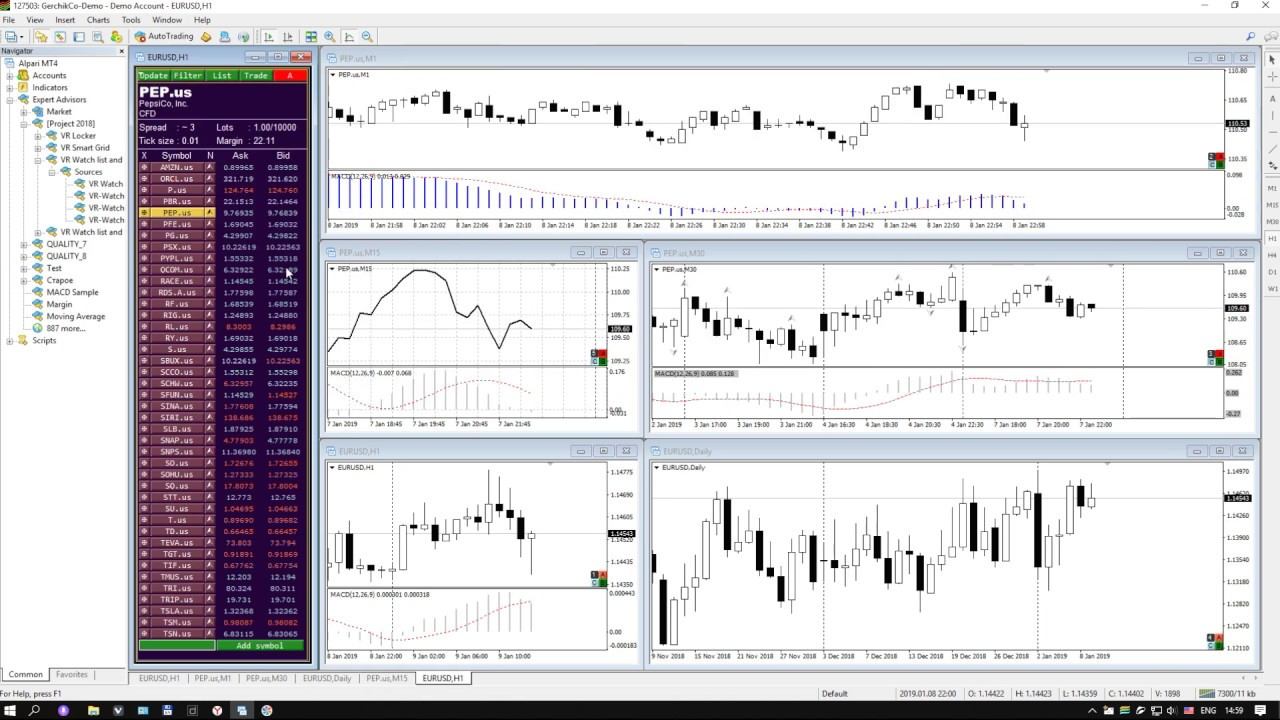Expand the Indicators tree node
This screenshot has height=720, width=1280.
point(10,88)
